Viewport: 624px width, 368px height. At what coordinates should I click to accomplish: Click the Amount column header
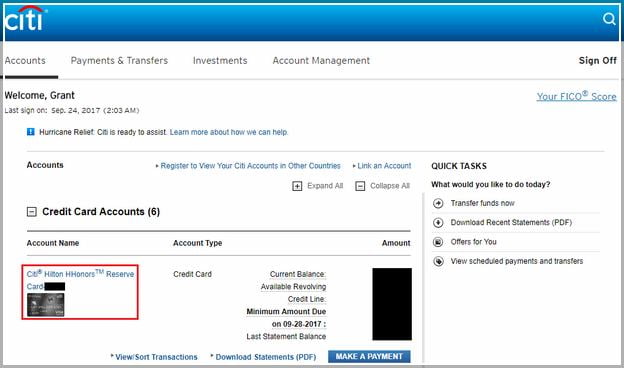pyautogui.click(x=396, y=243)
